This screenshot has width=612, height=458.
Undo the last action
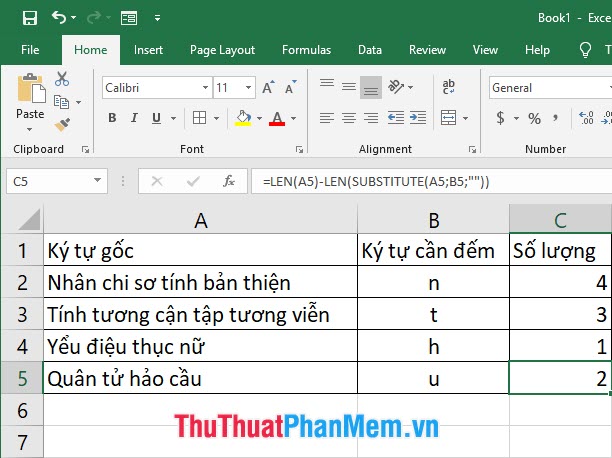[59, 18]
